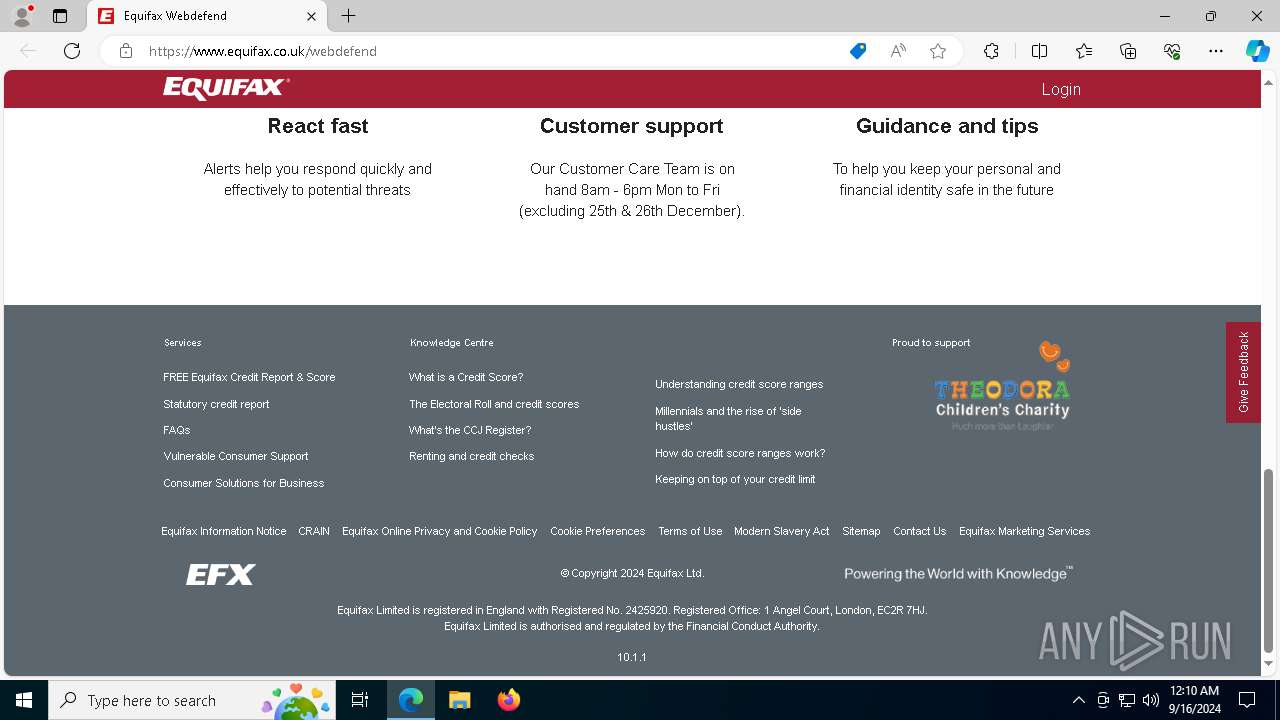Open Consumer Solutions for Business link
The height and width of the screenshot is (720, 1280).
click(244, 483)
